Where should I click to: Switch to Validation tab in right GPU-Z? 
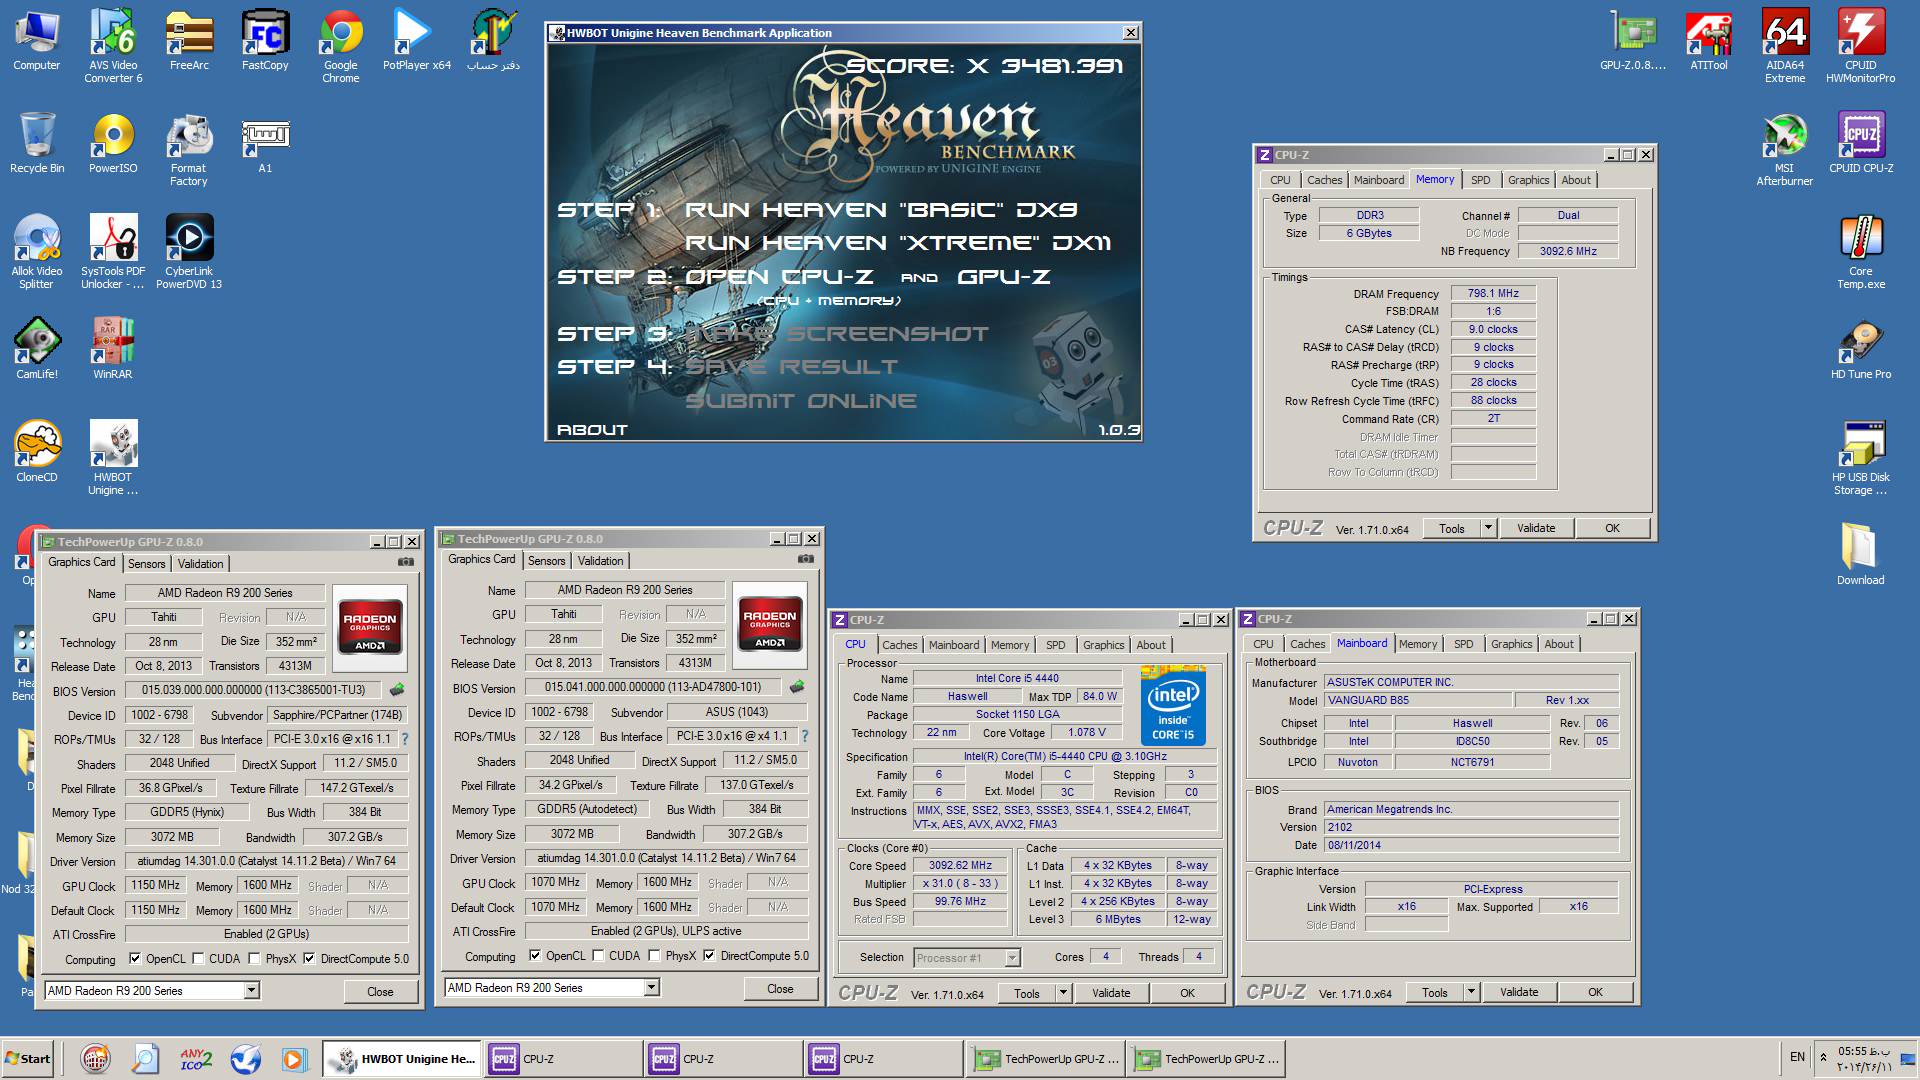pos(600,561)
